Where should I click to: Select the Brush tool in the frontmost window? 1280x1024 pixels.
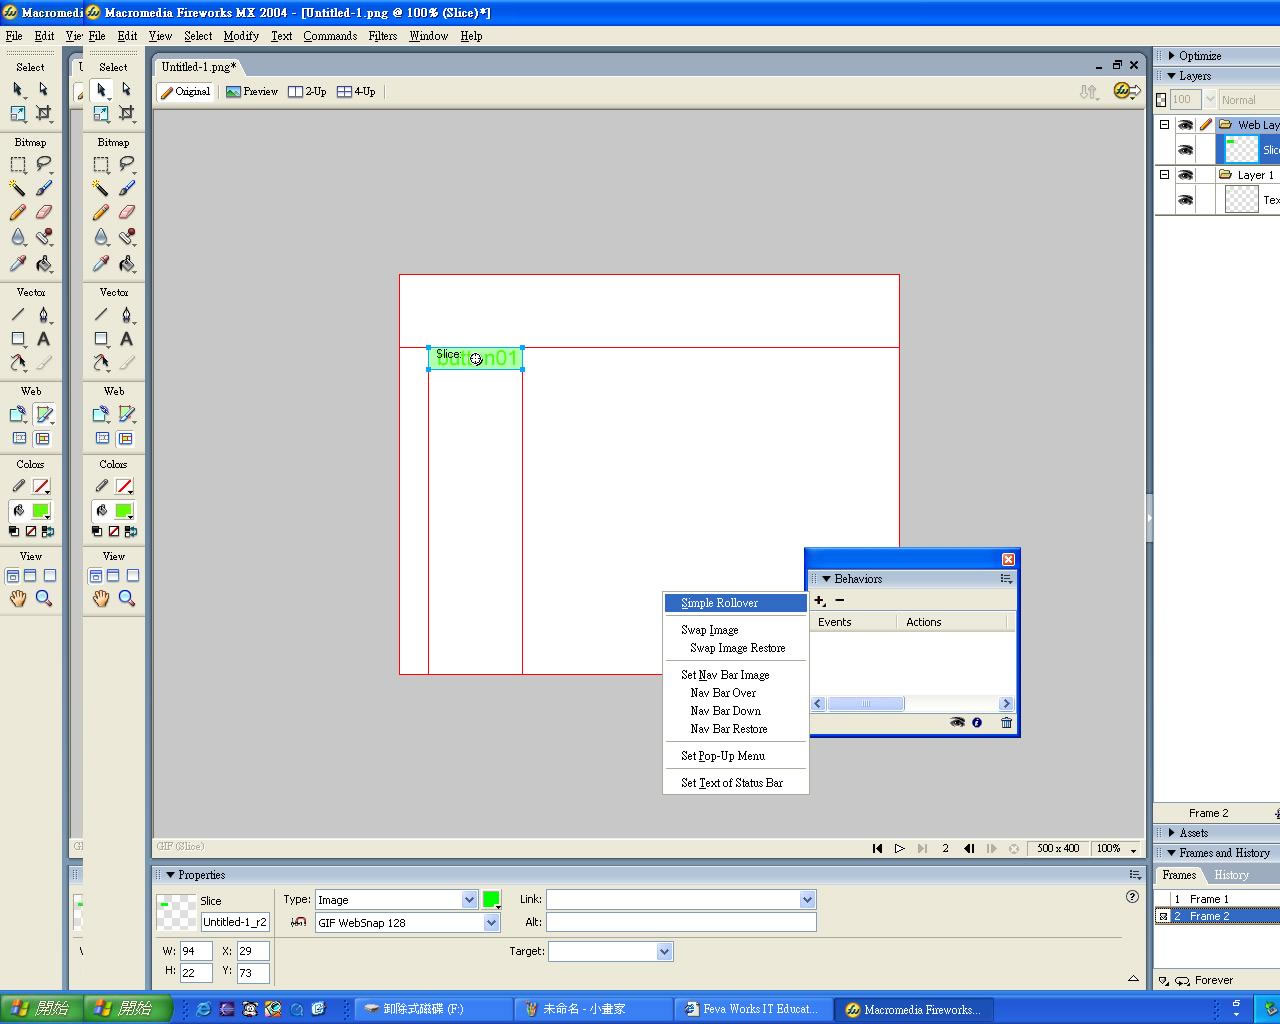[126, 188]
